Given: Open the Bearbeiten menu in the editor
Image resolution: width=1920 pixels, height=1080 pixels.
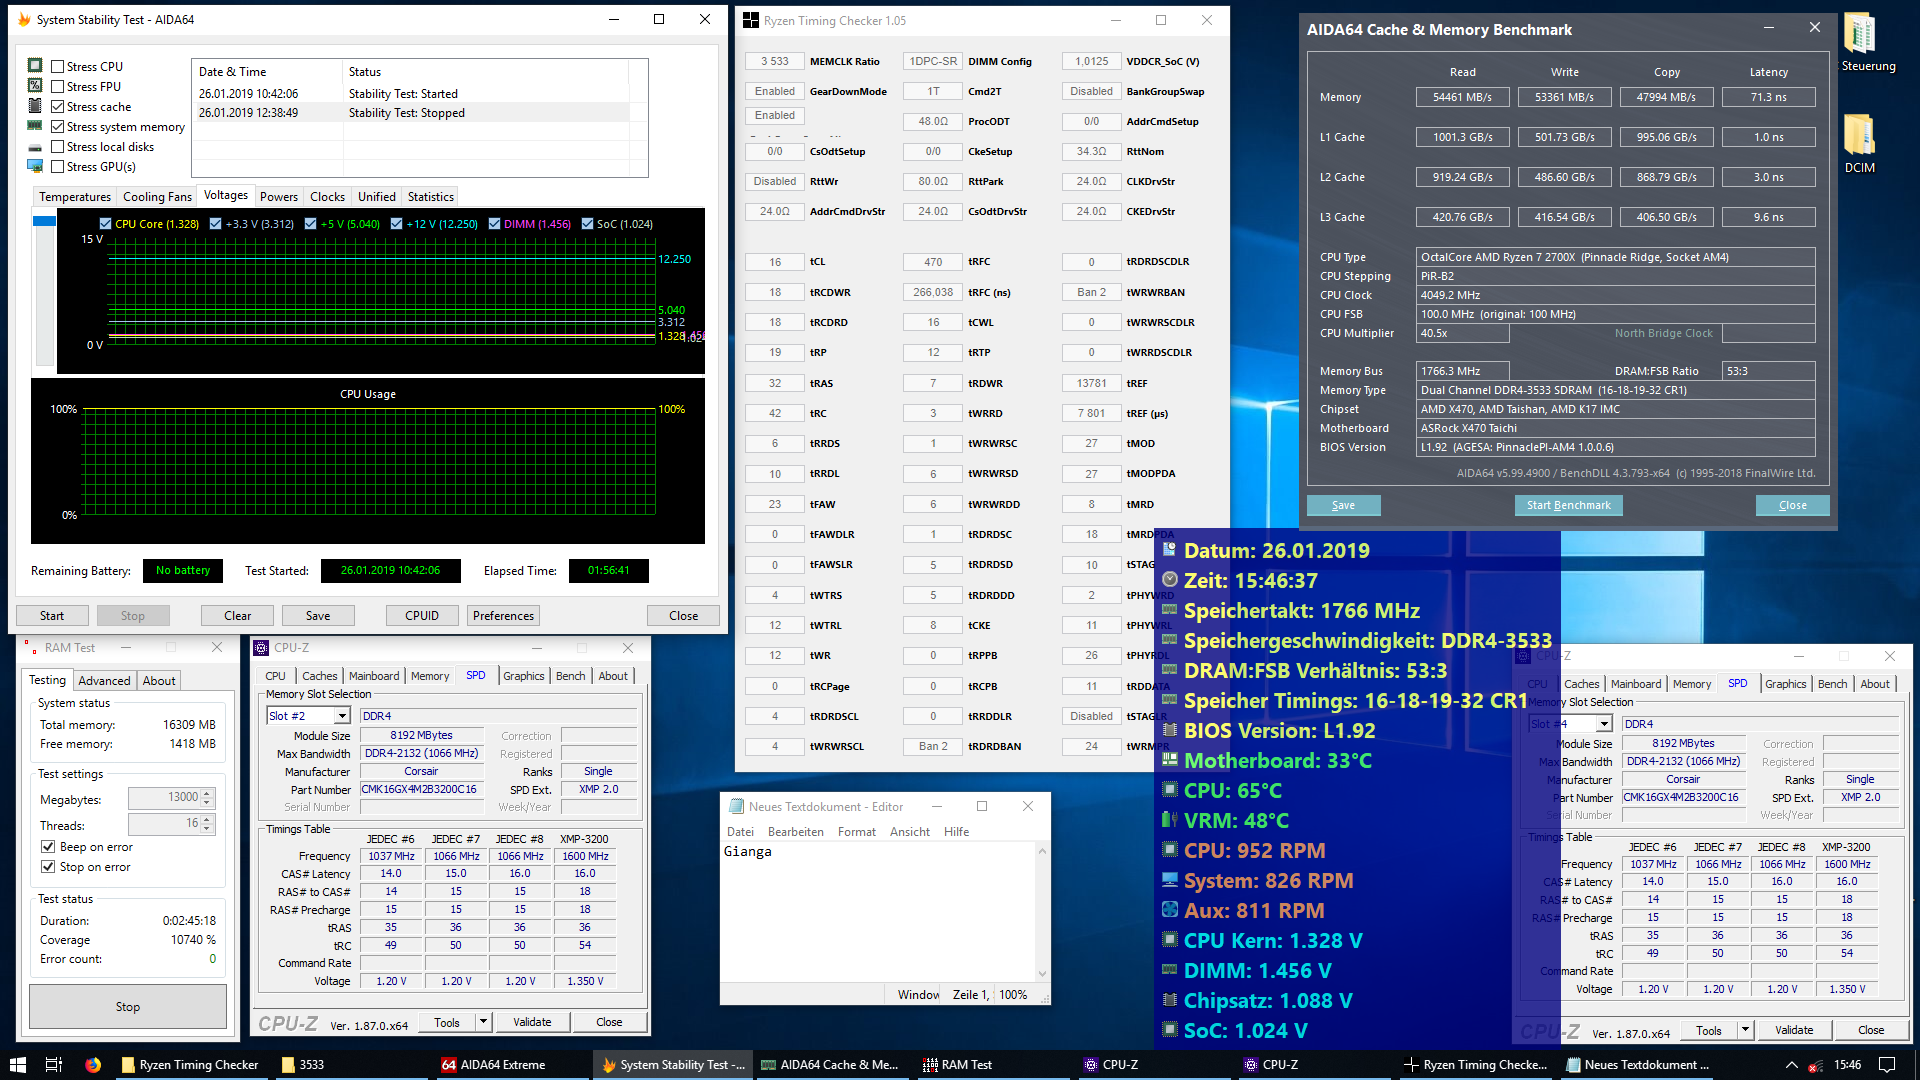Looking at the screenshot, I should (795, 832).
